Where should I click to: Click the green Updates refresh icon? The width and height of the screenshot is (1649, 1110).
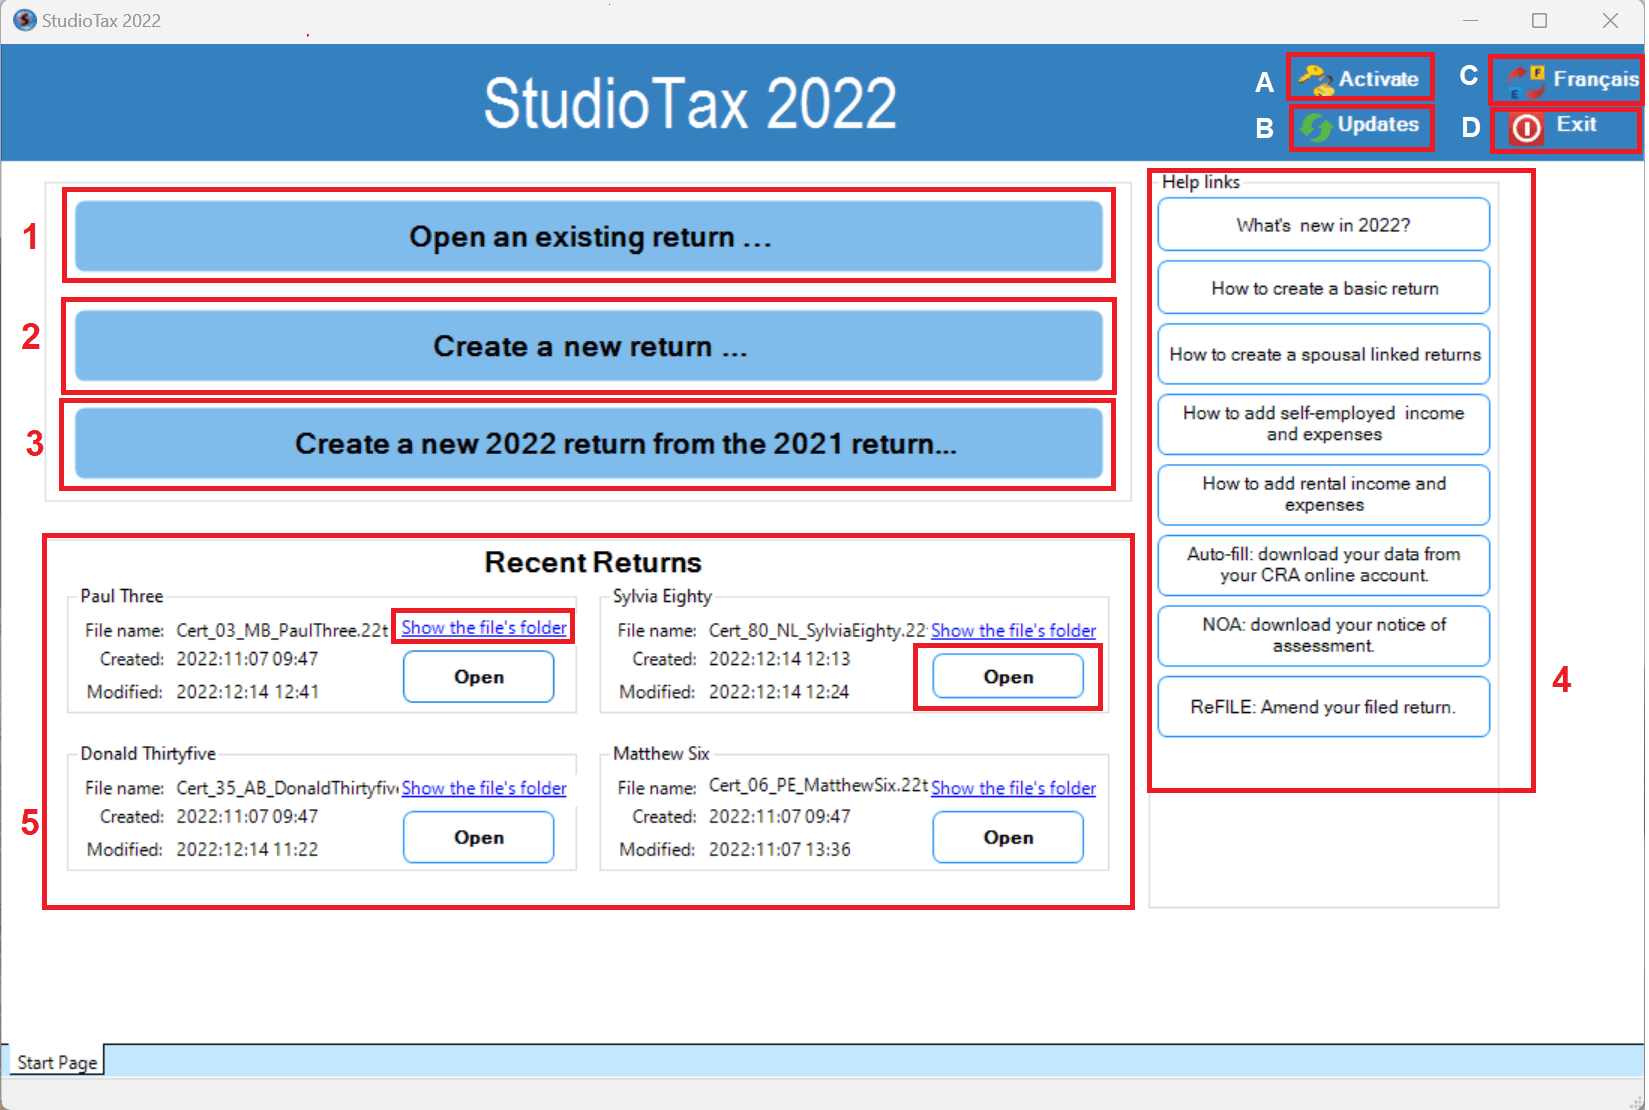tap(1316, 127)
